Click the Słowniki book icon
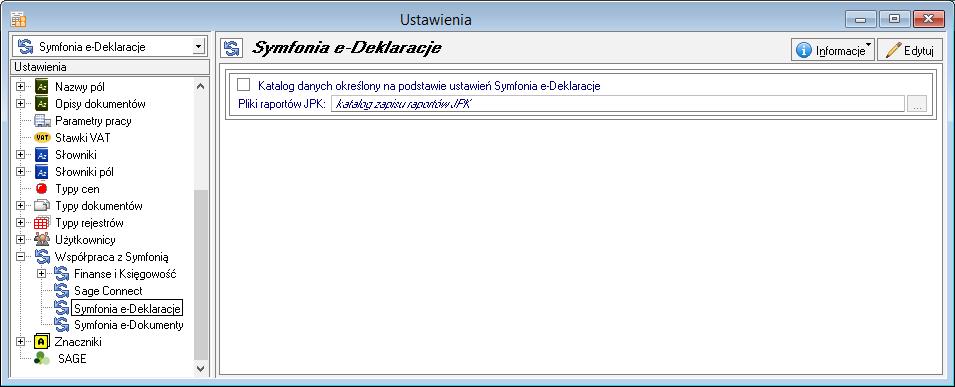This screenshot has height=387, width=955. (x=41, y=155)
